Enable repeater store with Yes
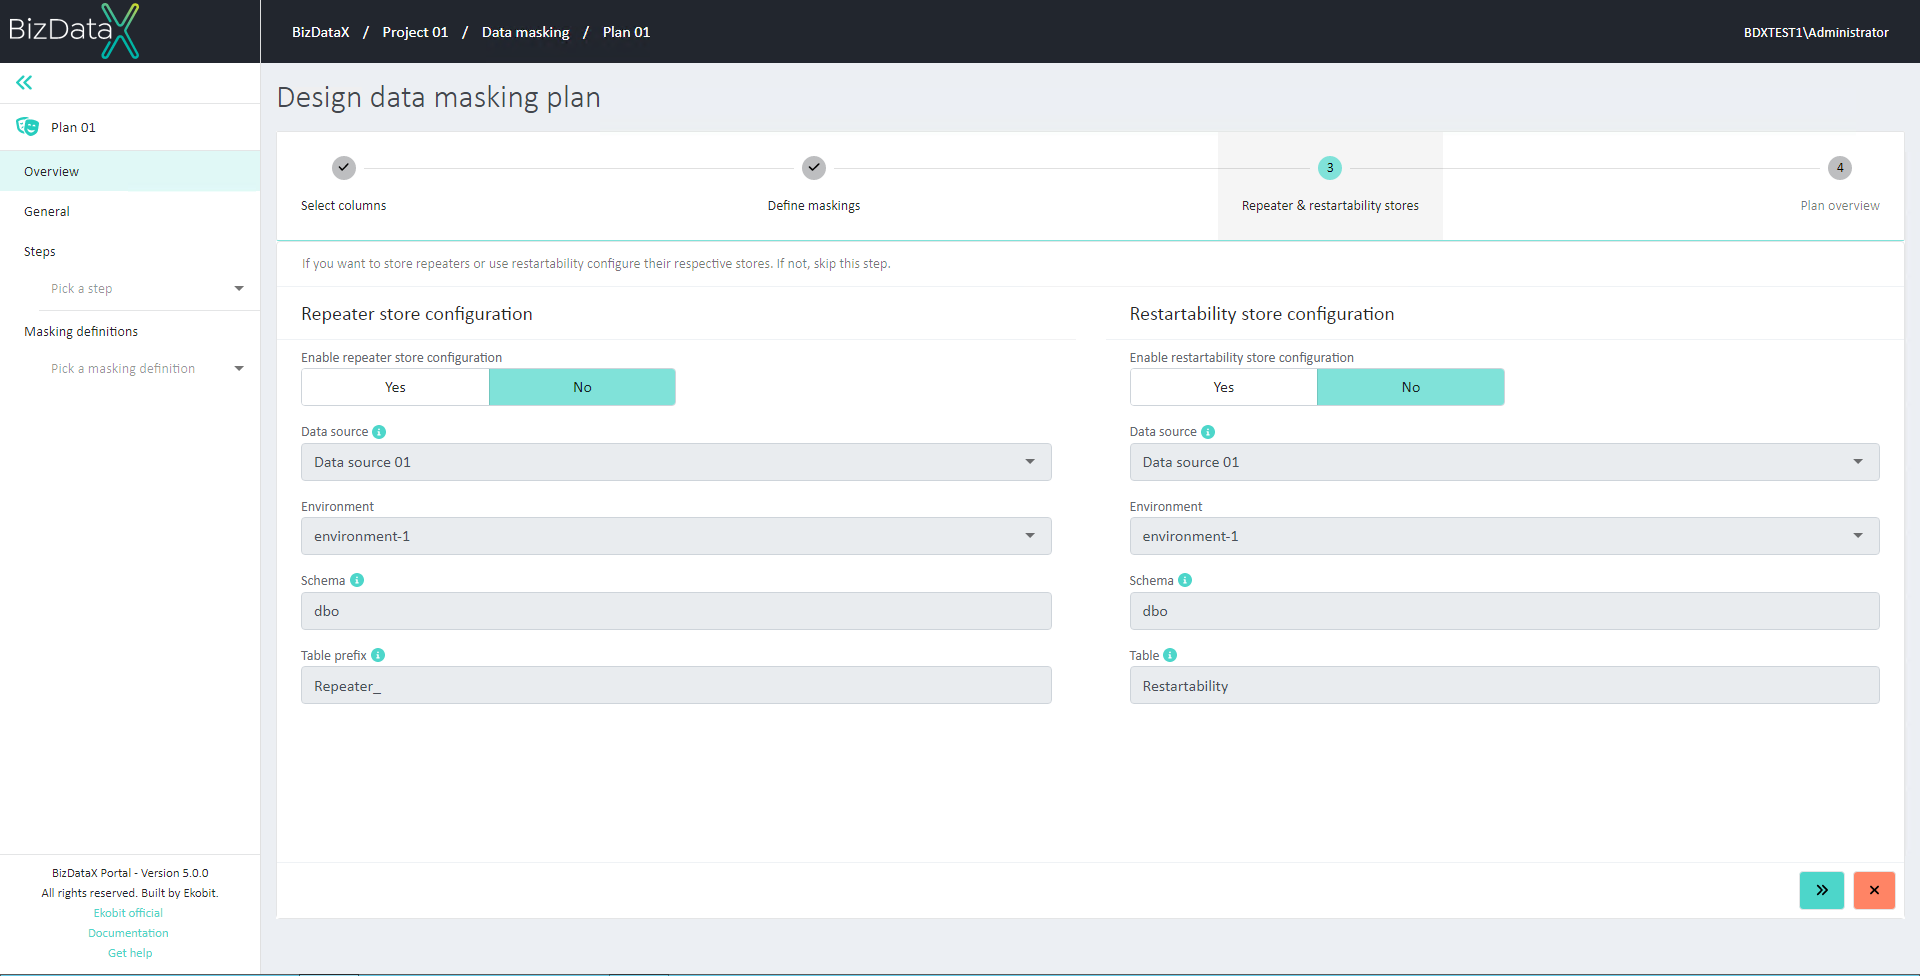This screenshot has height=976, width=1920. point(395,387)
